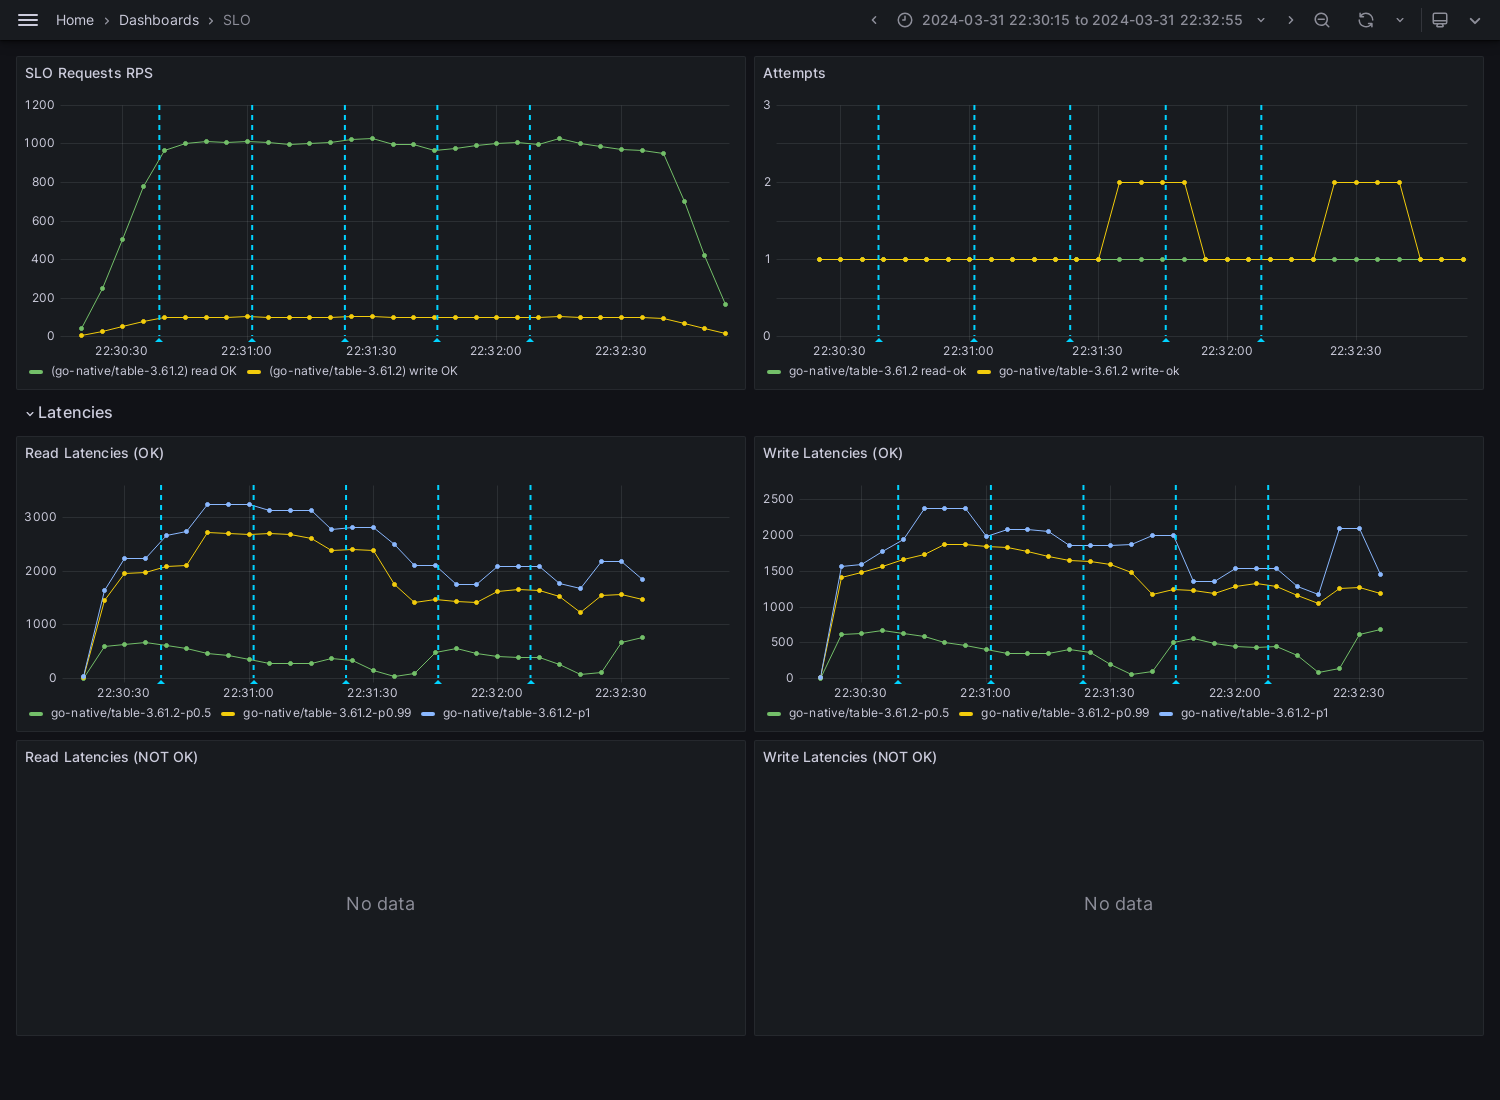This screenshot has width=1500, height=1100.
Task: Open refresh interval dropdown
Action: [x=1400, y=20]
